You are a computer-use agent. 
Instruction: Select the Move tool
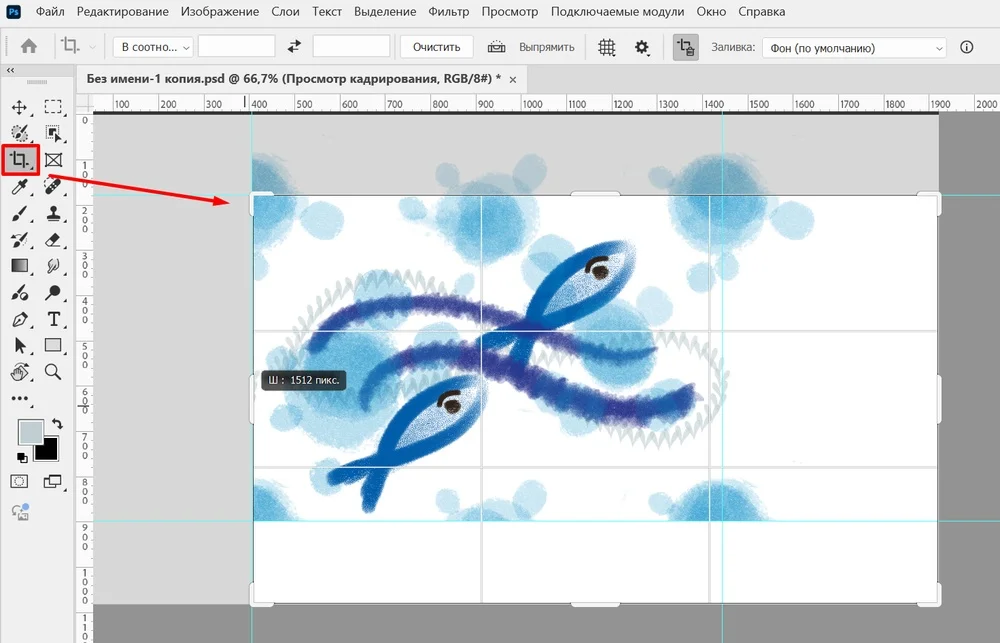click(19, 107)
